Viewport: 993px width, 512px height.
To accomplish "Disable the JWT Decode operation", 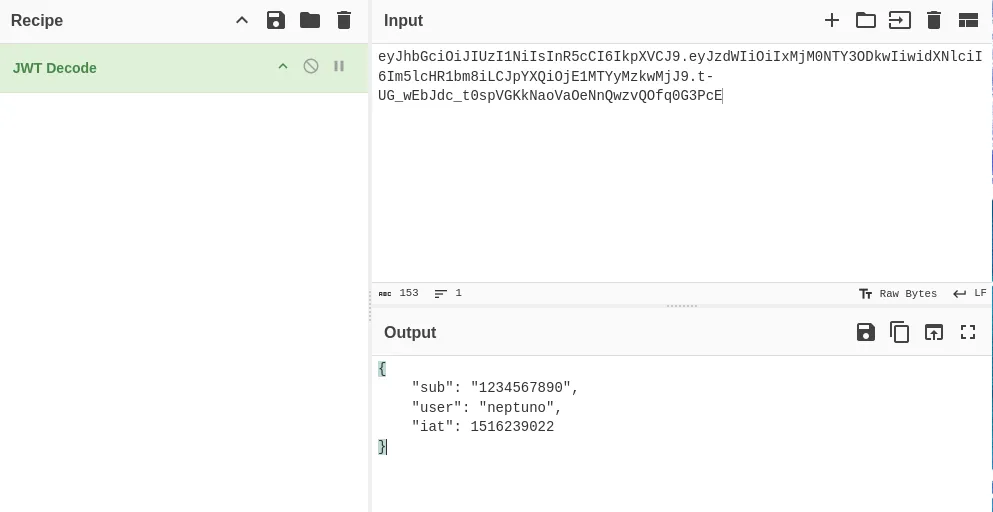I will [311, 66].
